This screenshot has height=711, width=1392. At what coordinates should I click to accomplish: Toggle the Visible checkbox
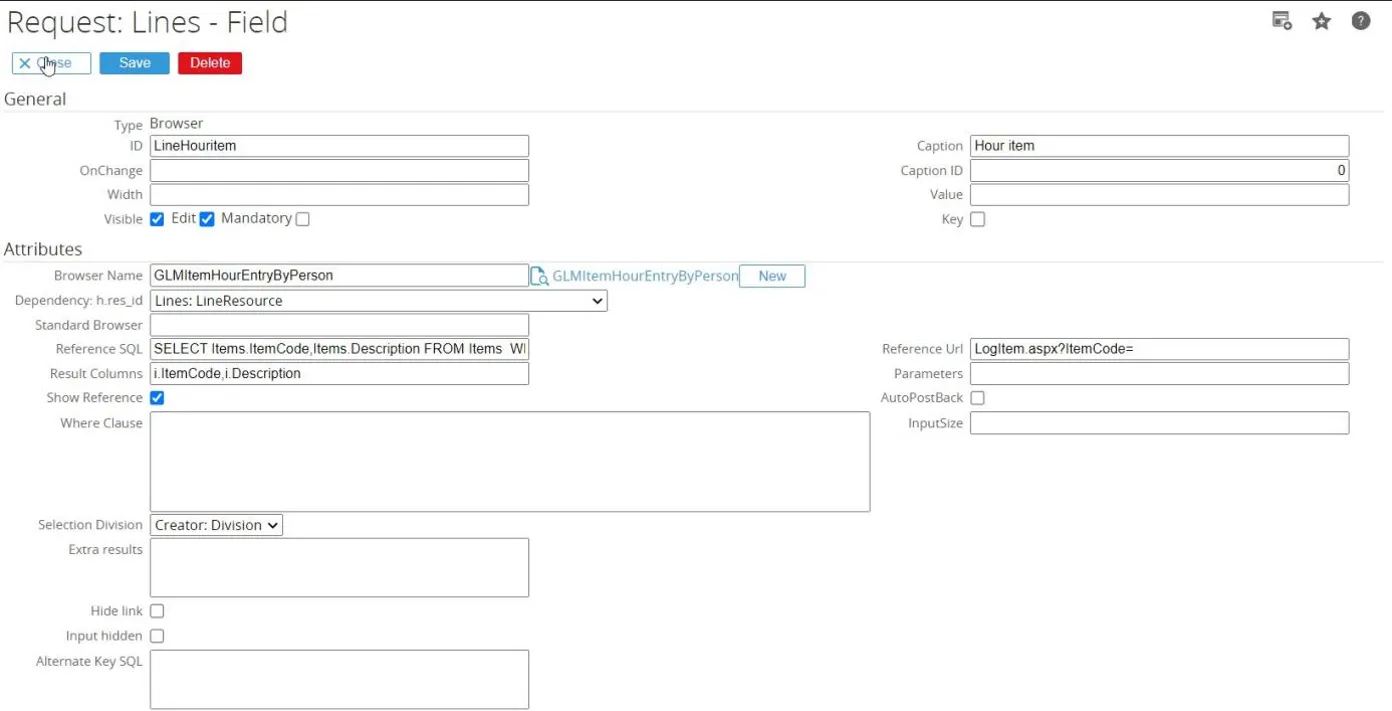pyautogui.click(x=157, y=219)
